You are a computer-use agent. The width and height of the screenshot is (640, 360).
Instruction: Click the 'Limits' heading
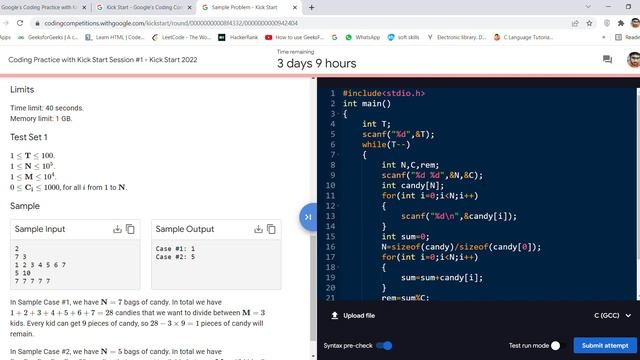22,89
